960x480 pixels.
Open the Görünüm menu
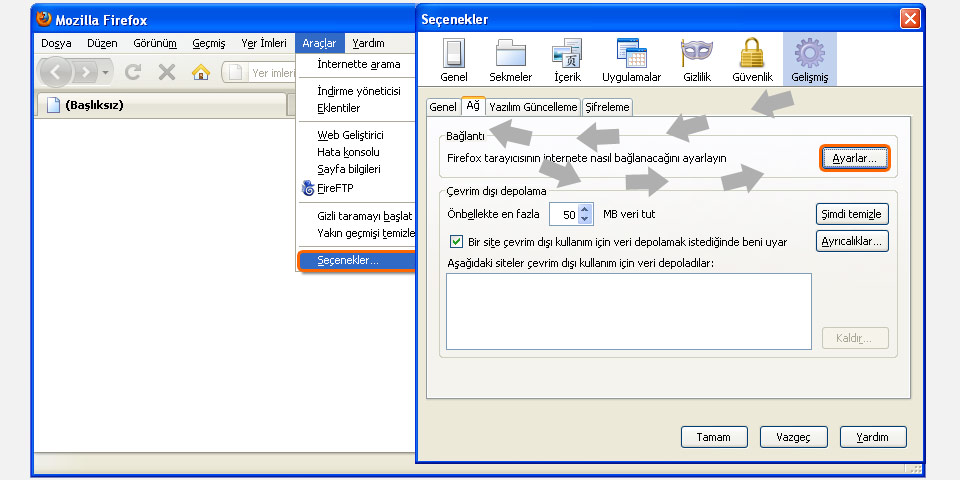[155, 43]
